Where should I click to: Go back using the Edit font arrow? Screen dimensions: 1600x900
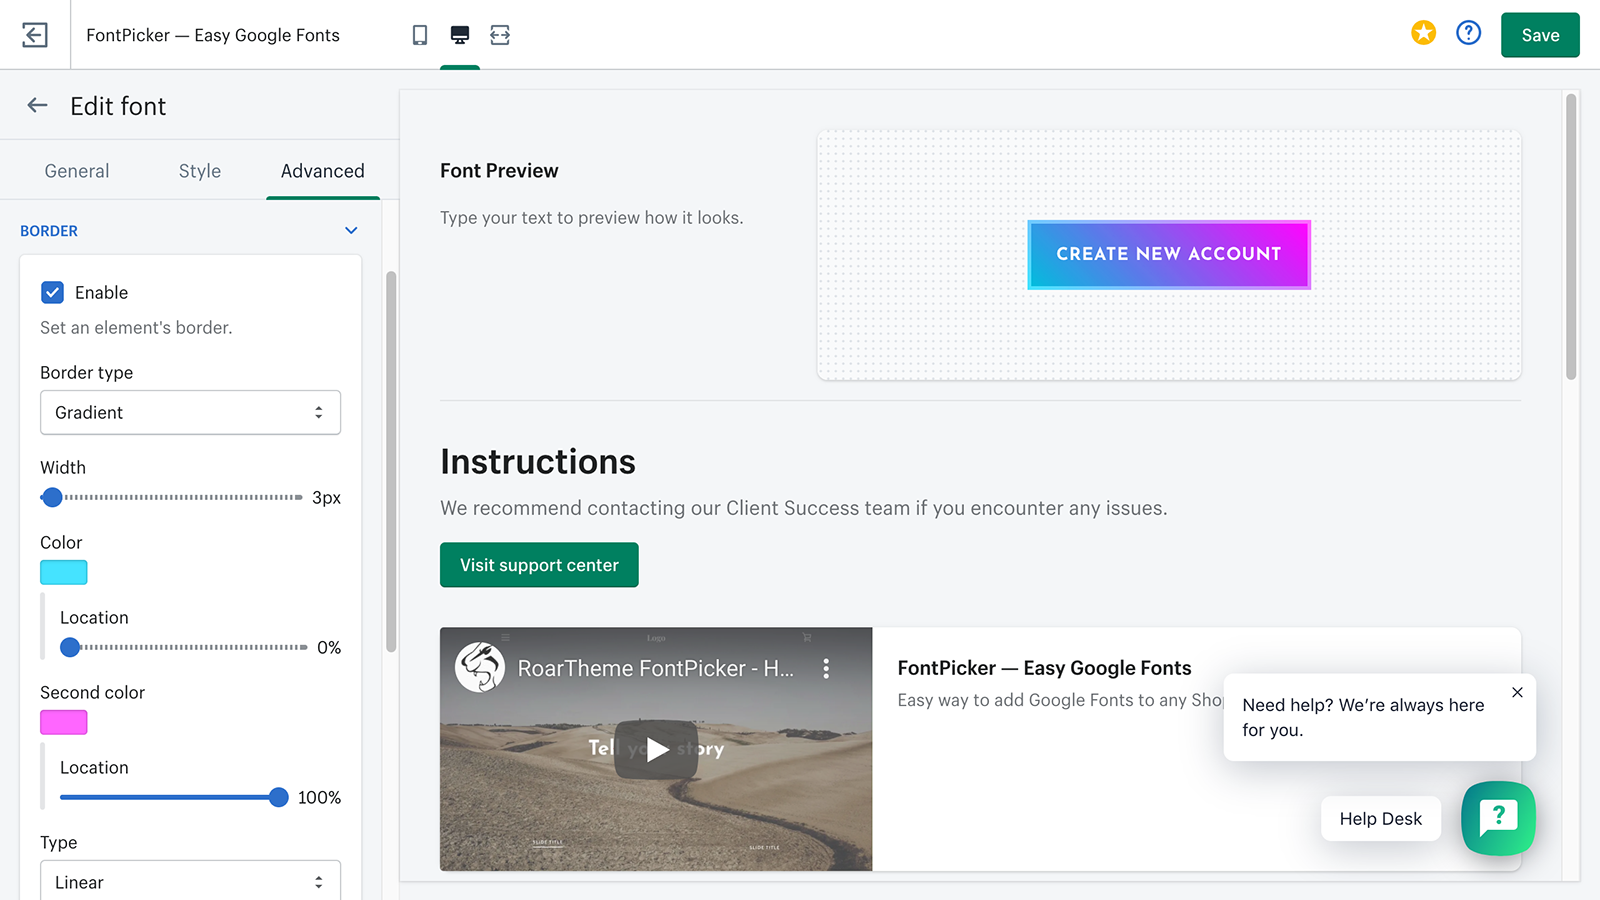pos(37,105)
